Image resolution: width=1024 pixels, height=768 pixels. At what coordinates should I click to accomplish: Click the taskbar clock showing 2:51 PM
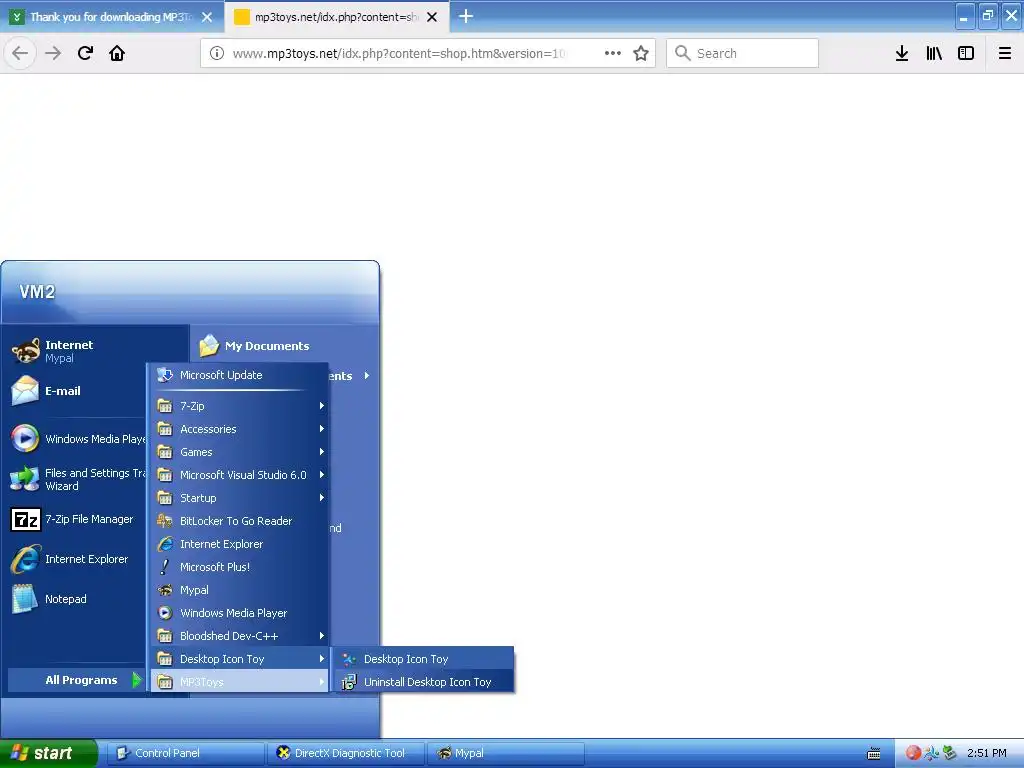(x=987, y=753)
